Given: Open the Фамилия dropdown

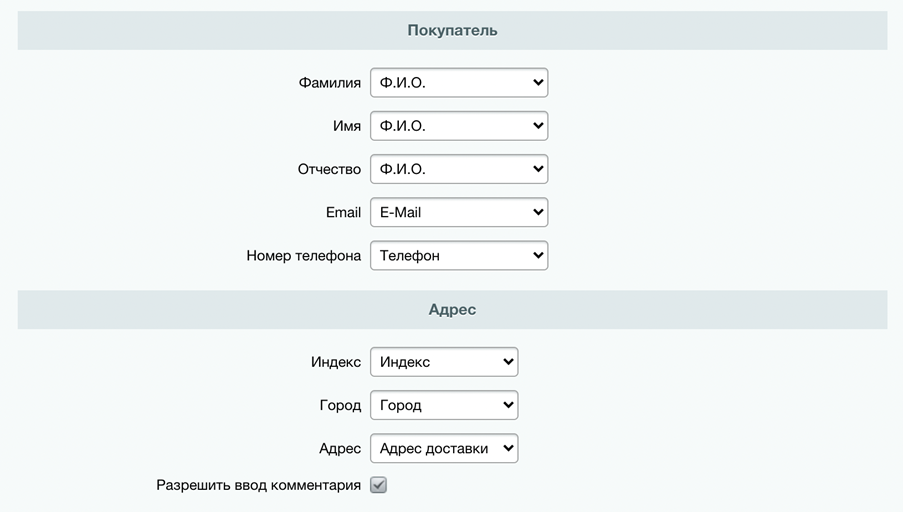Looking at the screenshot, I should [x=458, y=83].
